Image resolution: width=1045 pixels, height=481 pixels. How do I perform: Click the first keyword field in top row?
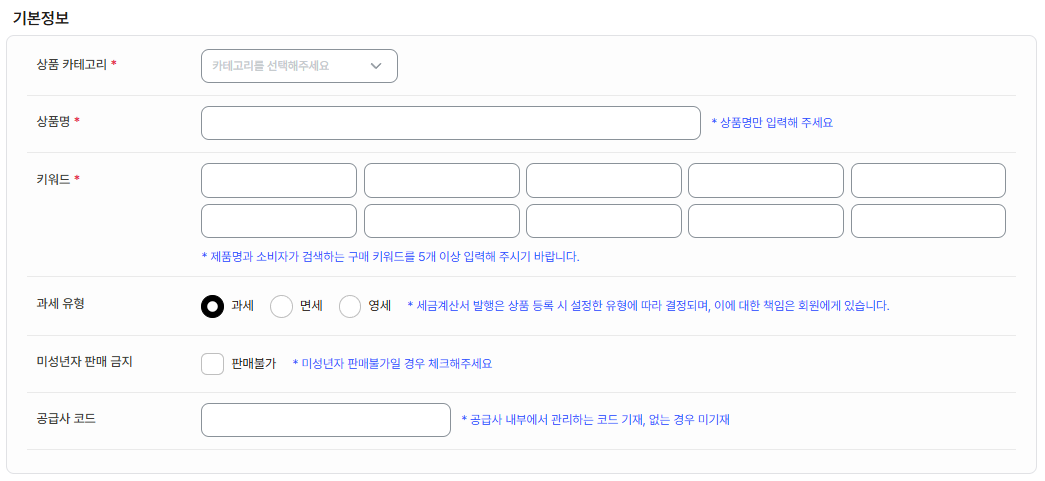coord(279,181)
